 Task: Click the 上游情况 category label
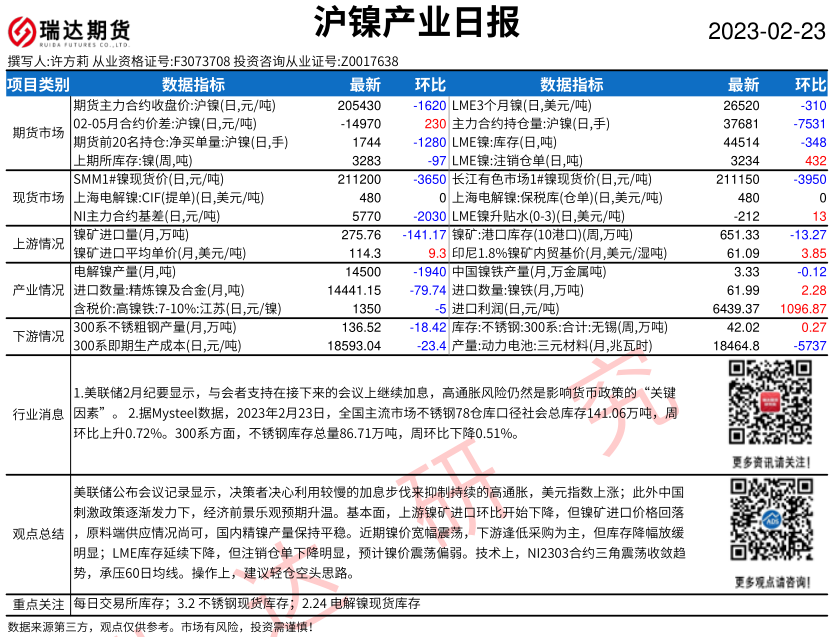[37, 243]
